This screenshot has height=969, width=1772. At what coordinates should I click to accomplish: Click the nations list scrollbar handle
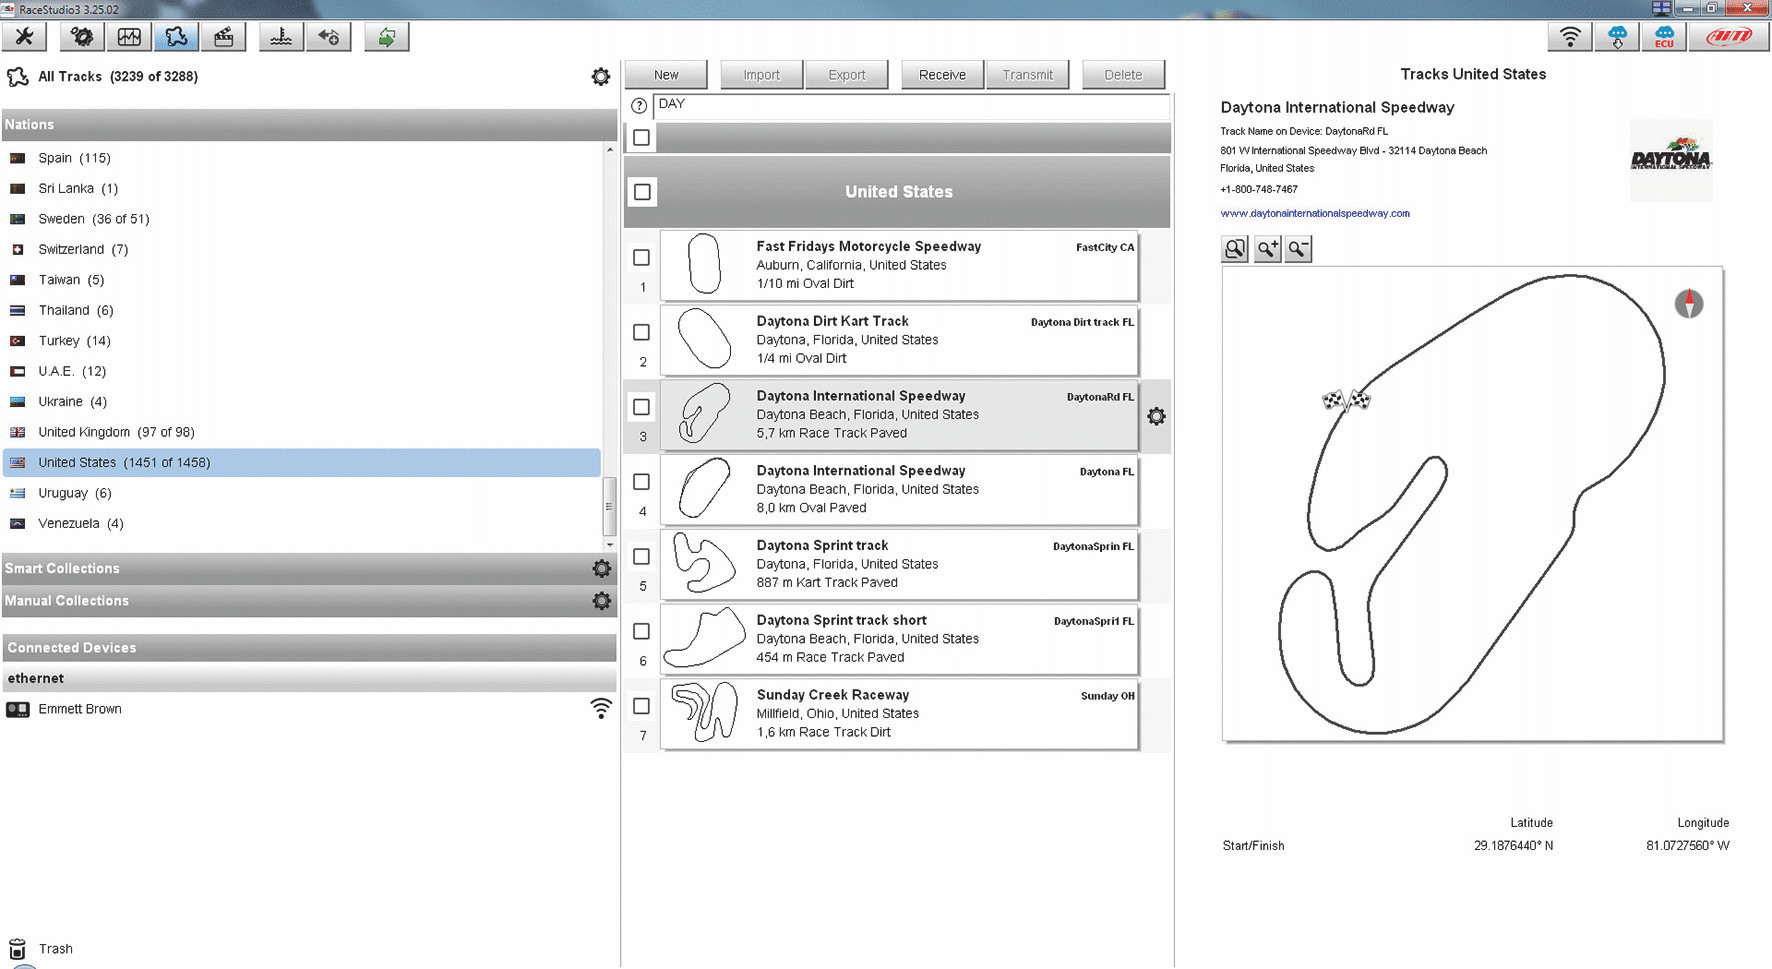click(x=609, y=506)
